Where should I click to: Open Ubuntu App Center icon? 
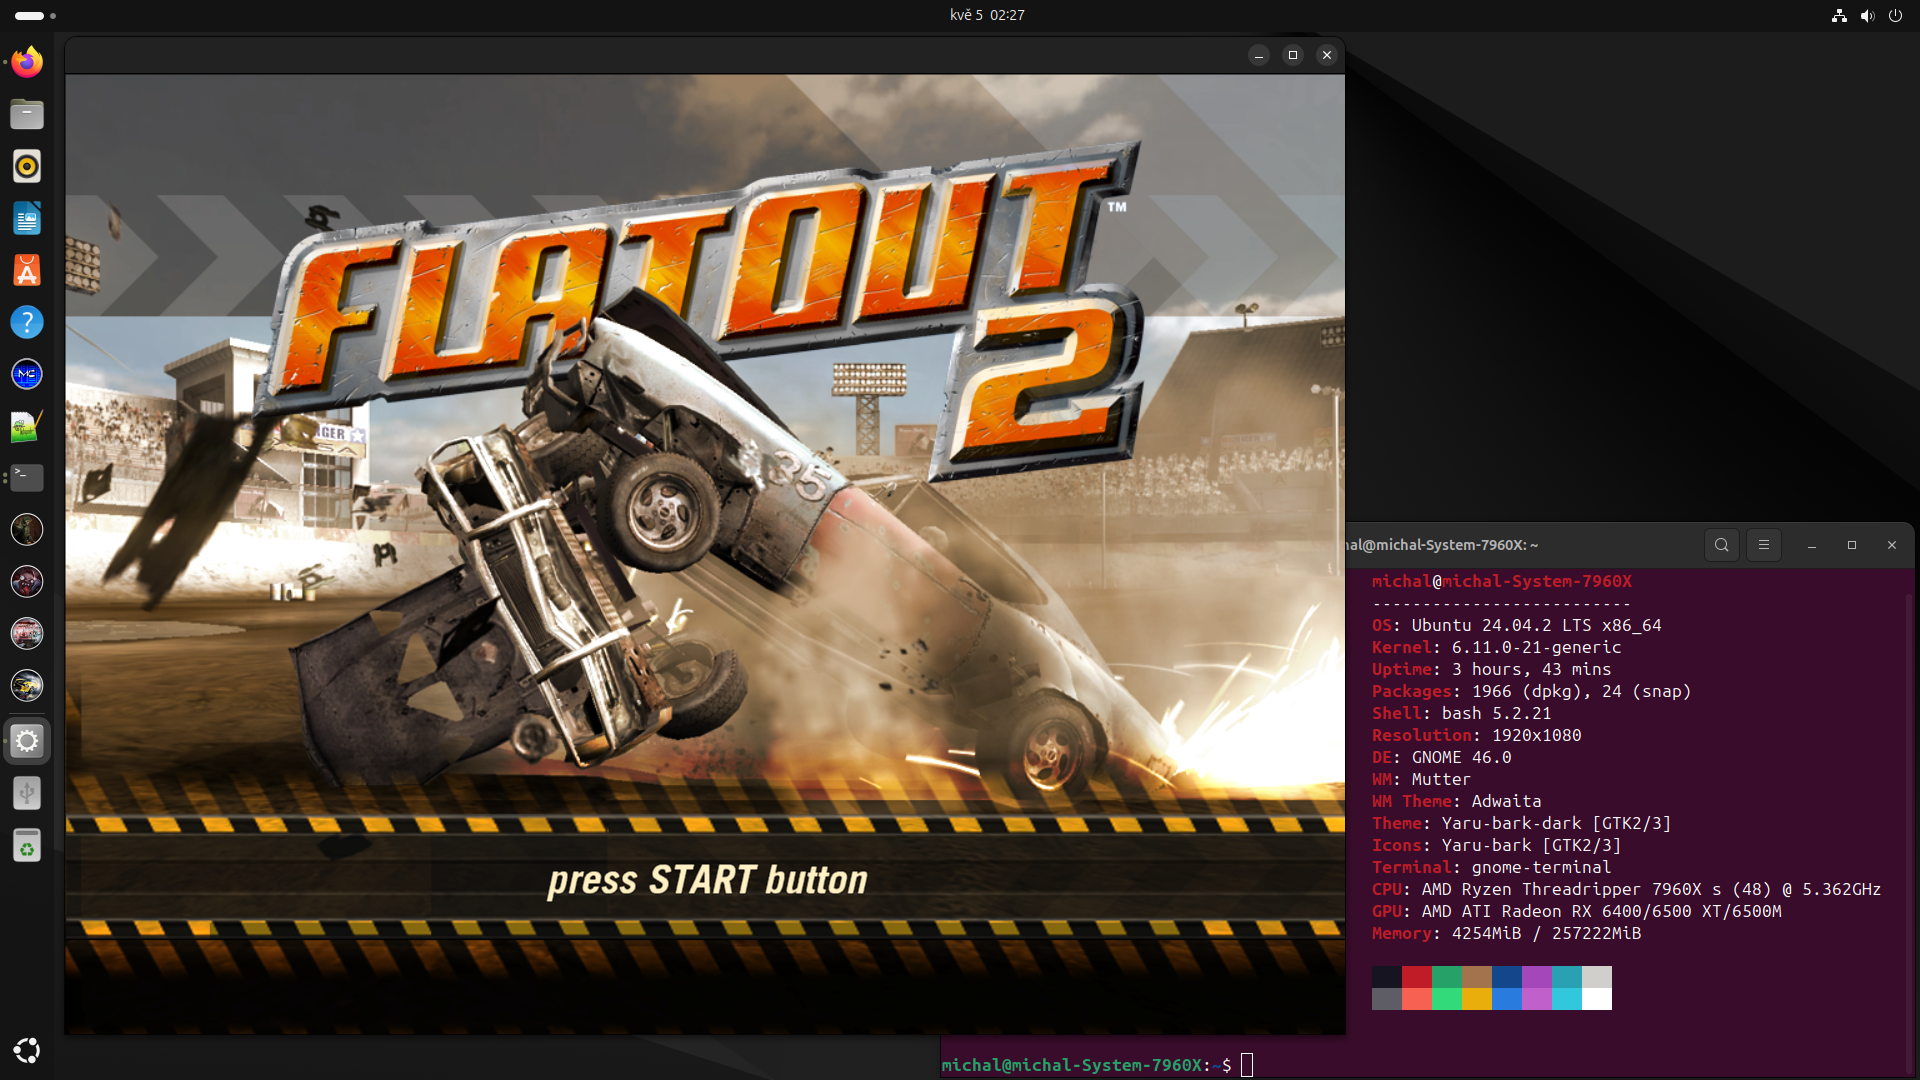(27, 270)
